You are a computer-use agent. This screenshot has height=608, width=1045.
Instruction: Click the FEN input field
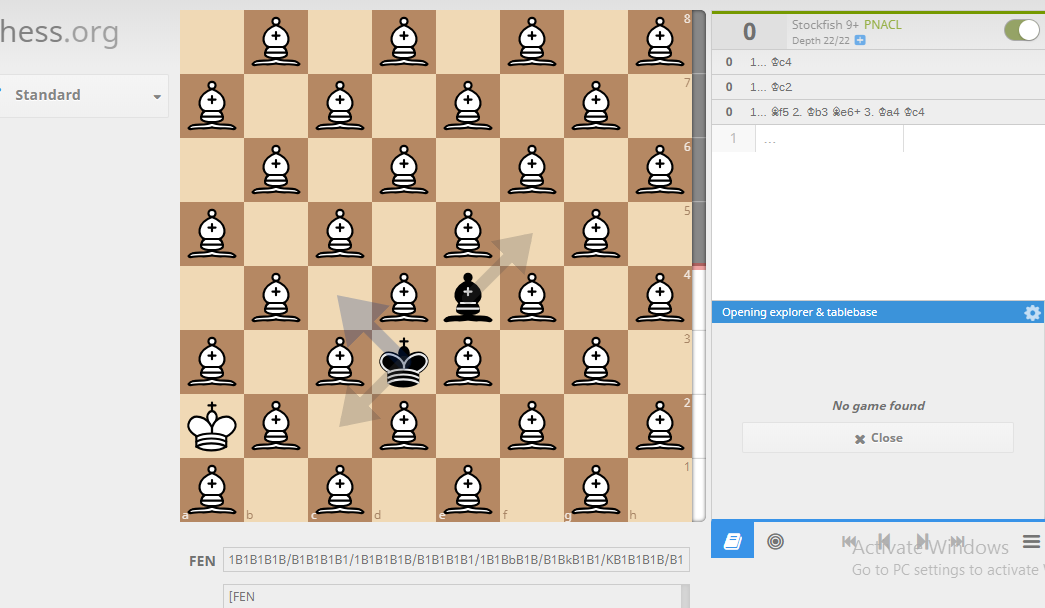pyautogui.click(x=456, y=560)
